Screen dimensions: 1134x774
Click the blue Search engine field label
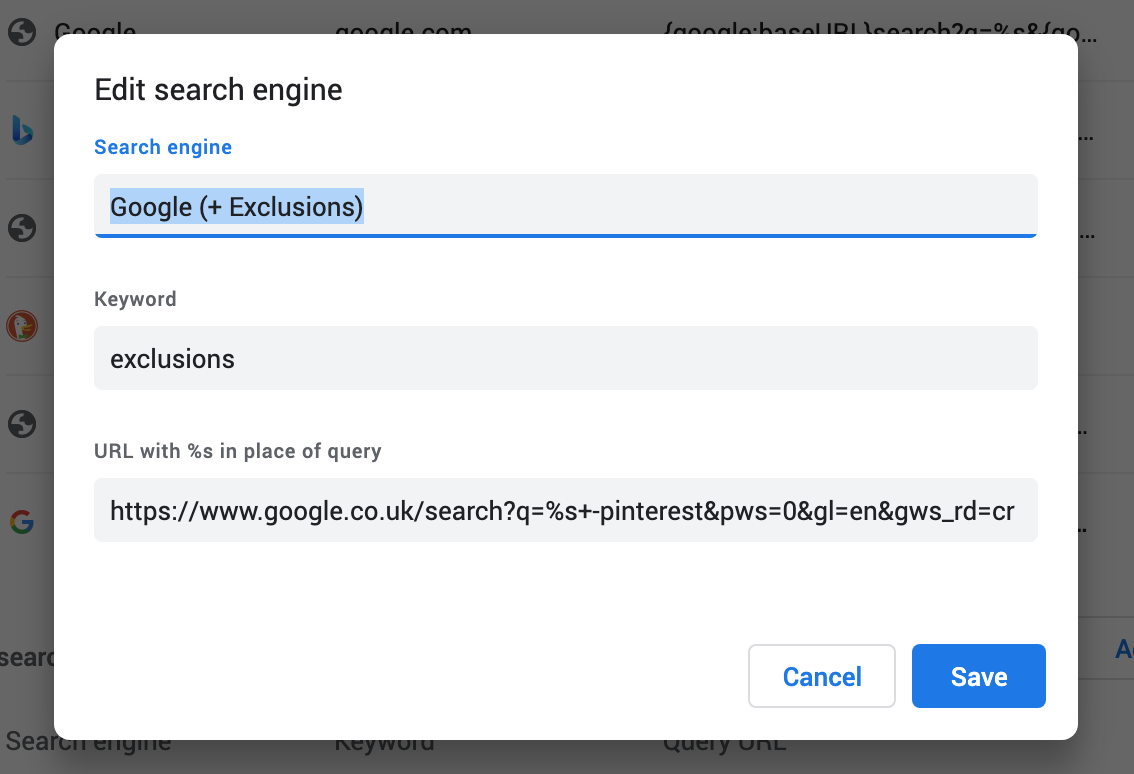pyautogui.click(x=162, y=146)
